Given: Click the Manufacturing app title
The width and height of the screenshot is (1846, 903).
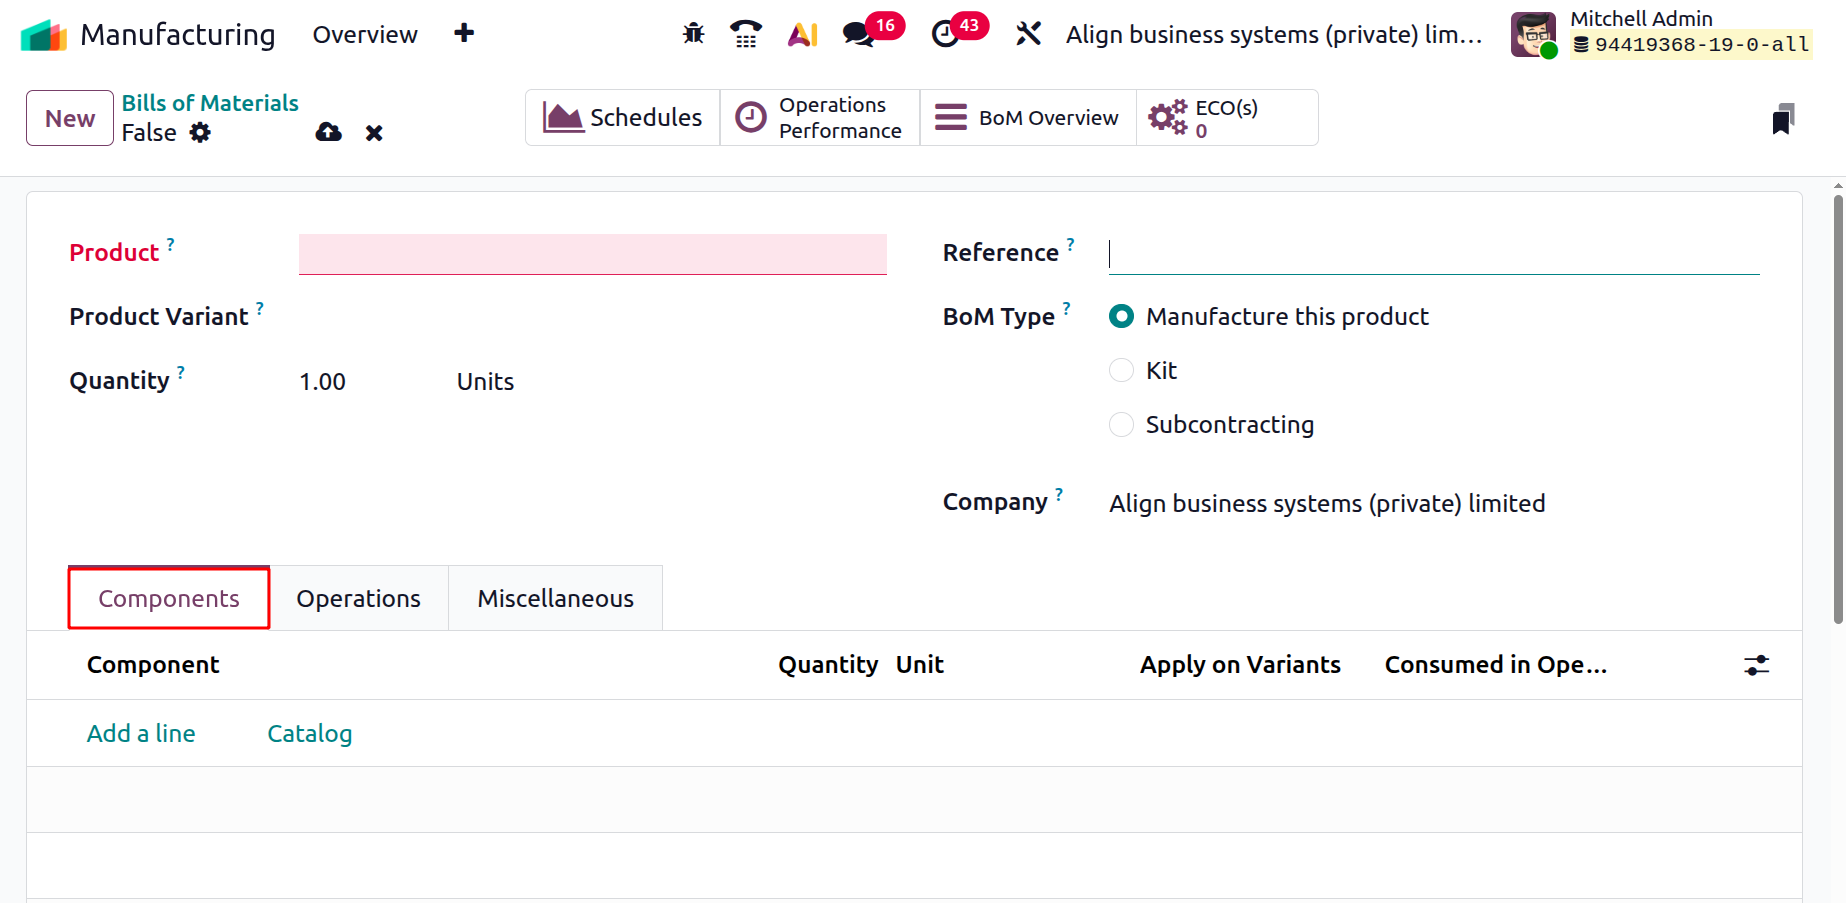Looking at the screenshot, I should pos(177,34).
